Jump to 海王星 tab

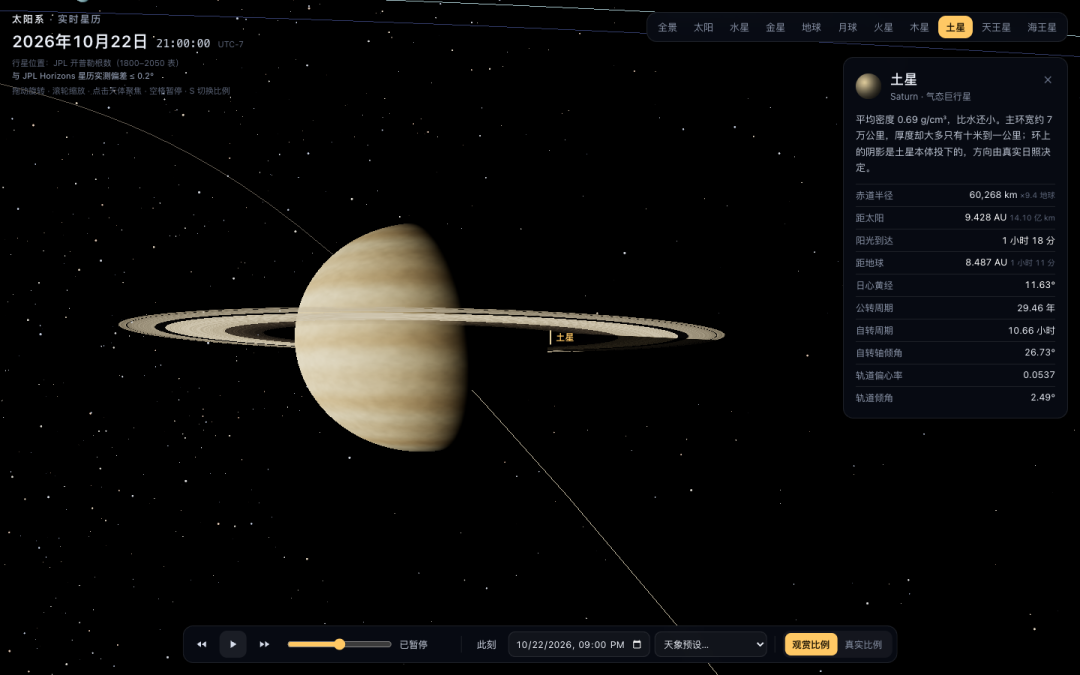point(1041,28)
